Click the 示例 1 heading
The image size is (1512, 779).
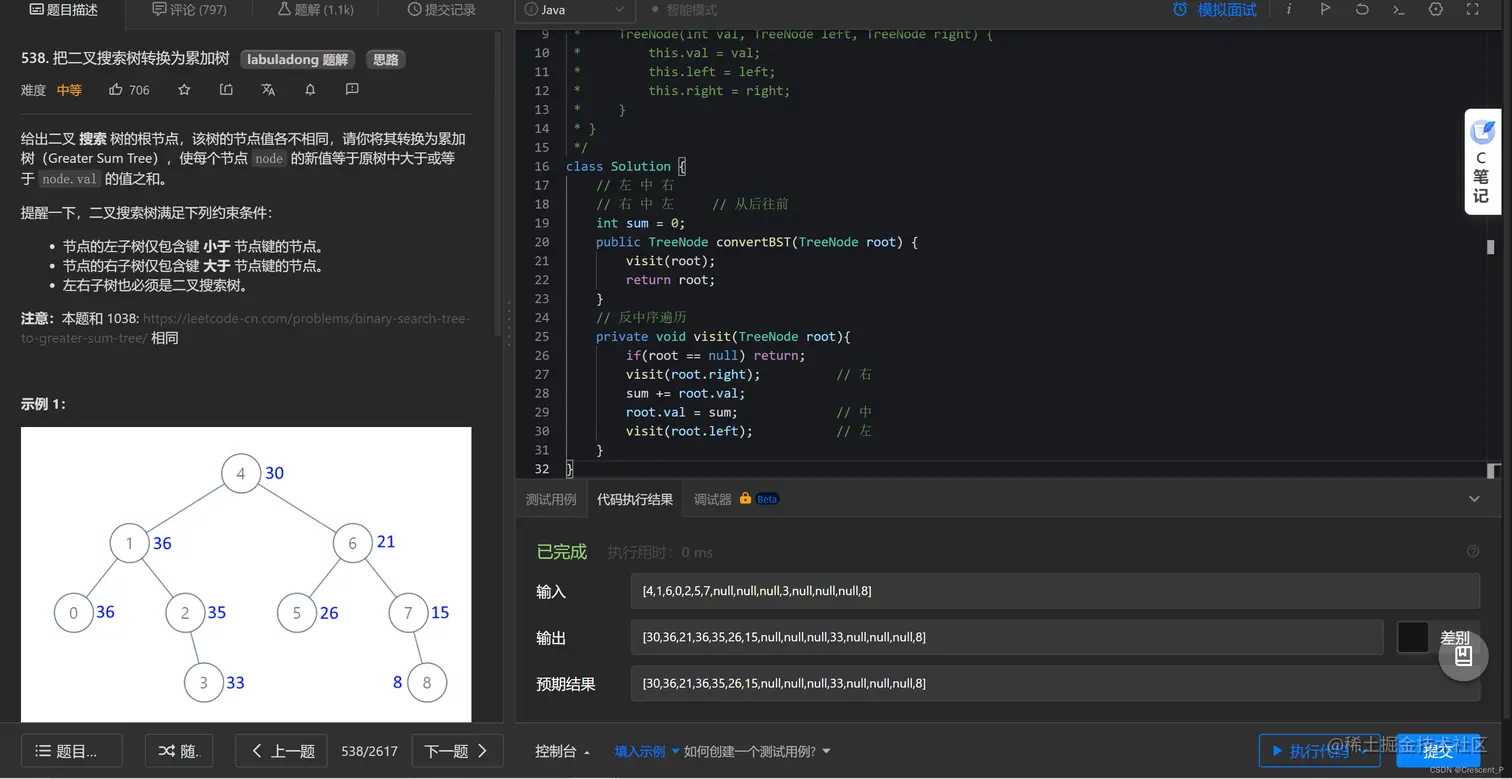click(x=43, y=404)
